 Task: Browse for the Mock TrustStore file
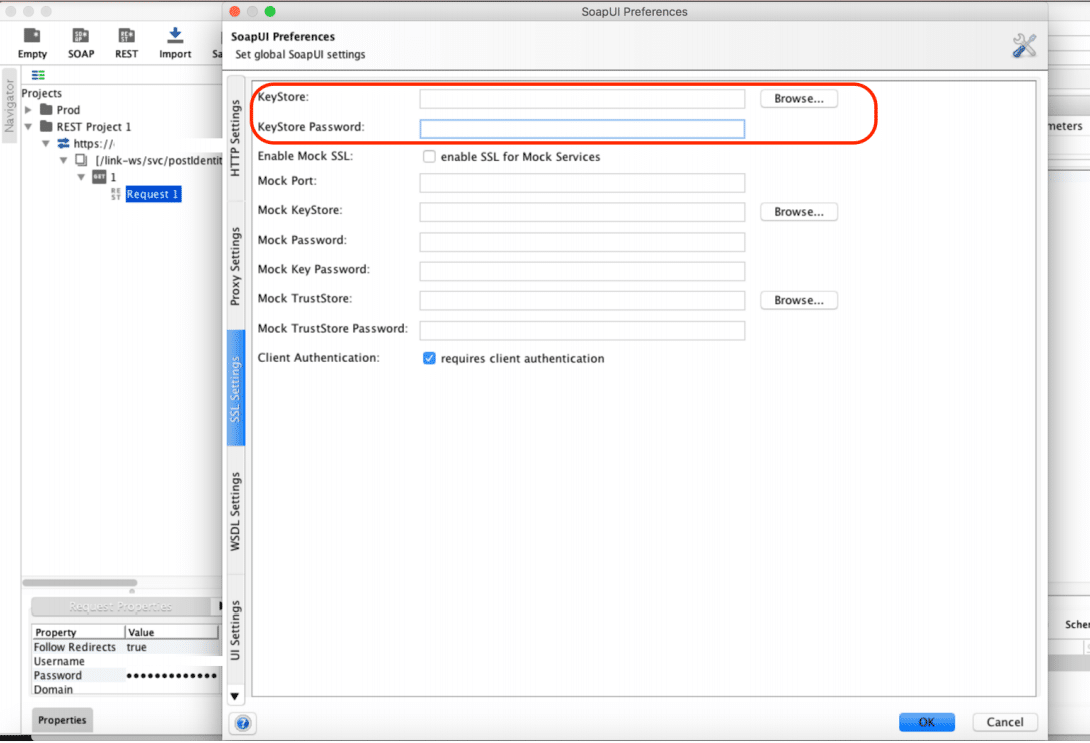pyautogui.click(x=799, y=300)
